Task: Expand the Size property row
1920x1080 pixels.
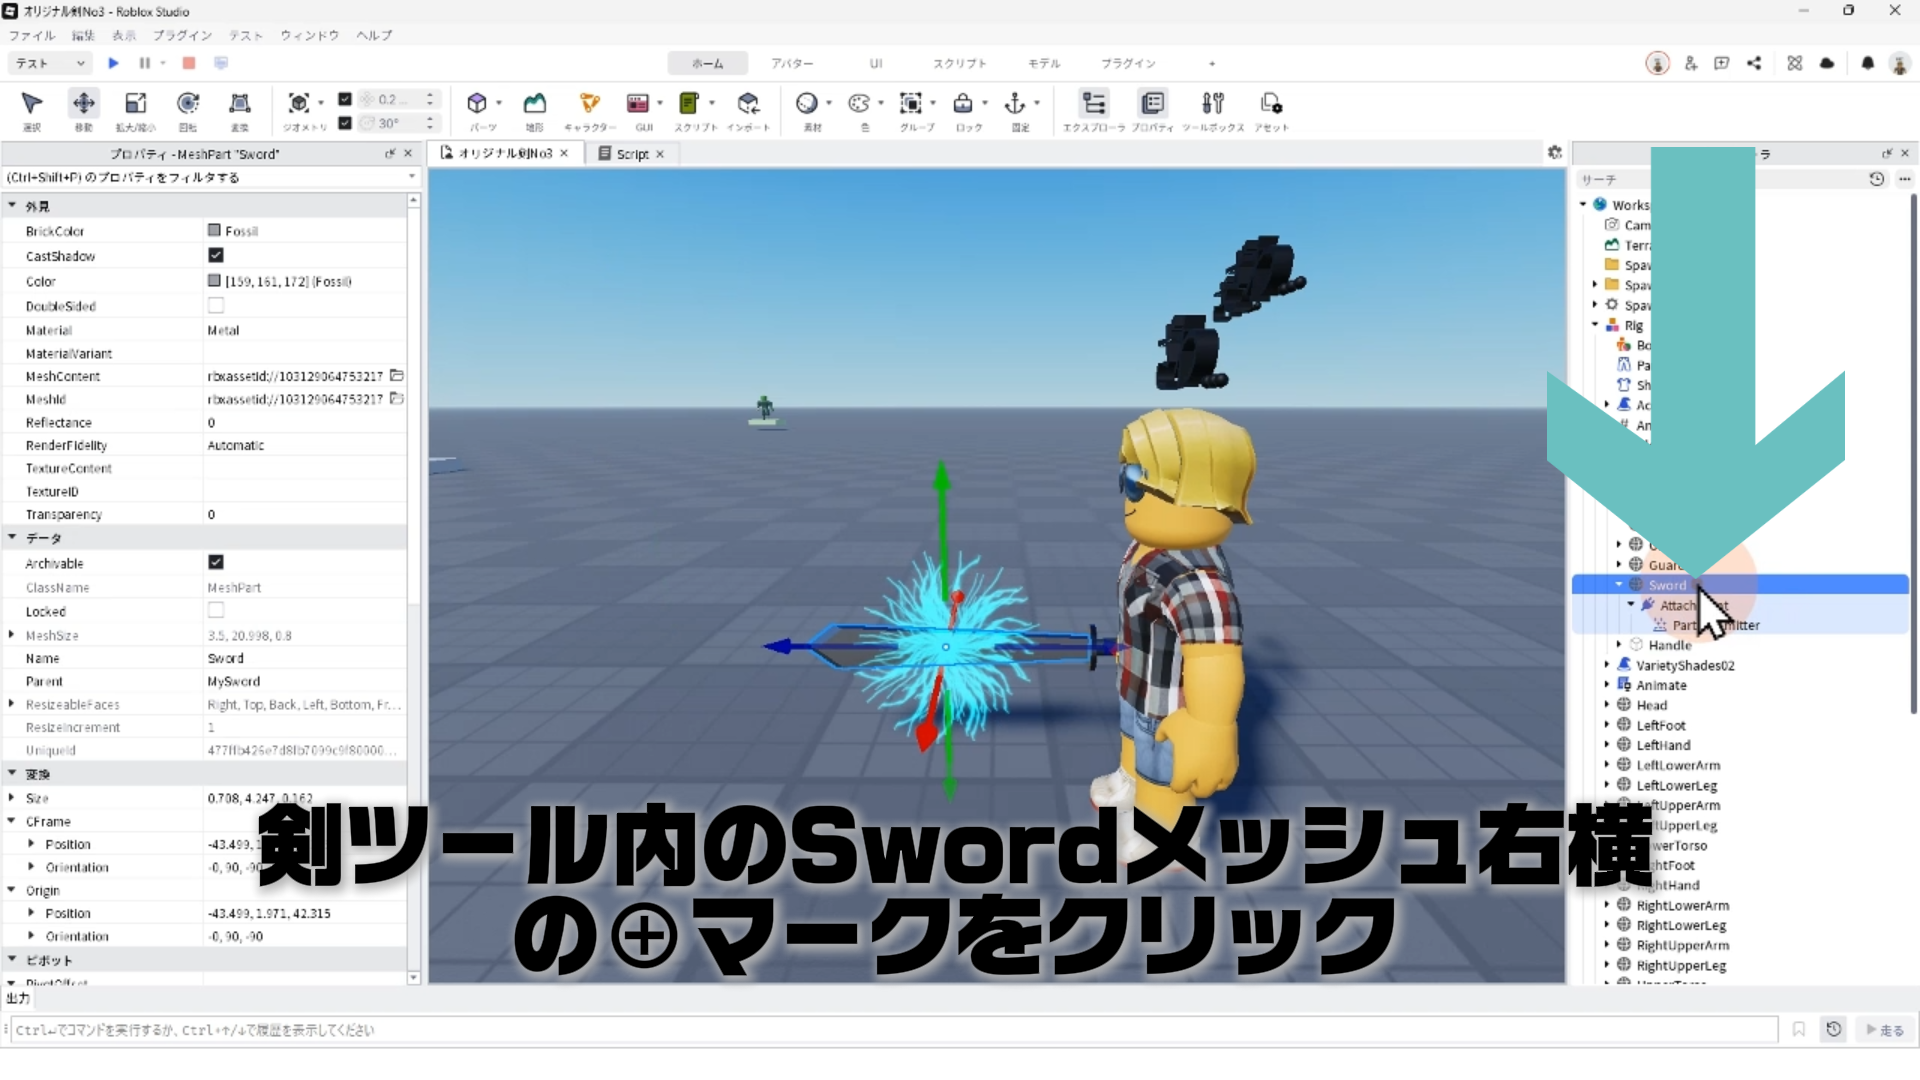Action: (x=12, y=798)
